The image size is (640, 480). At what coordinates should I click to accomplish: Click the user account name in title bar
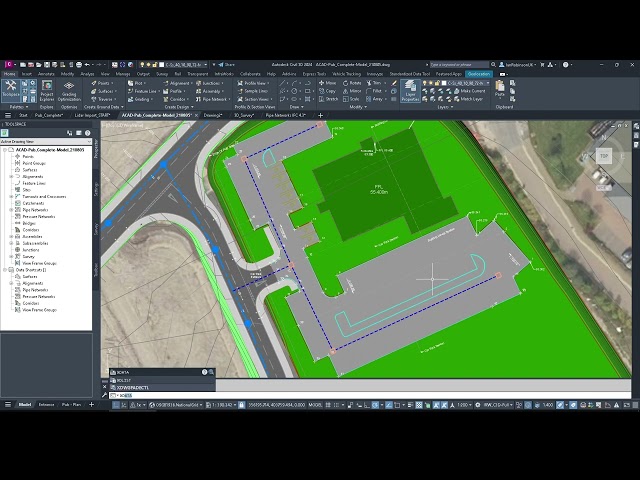(x=520, y=64)
